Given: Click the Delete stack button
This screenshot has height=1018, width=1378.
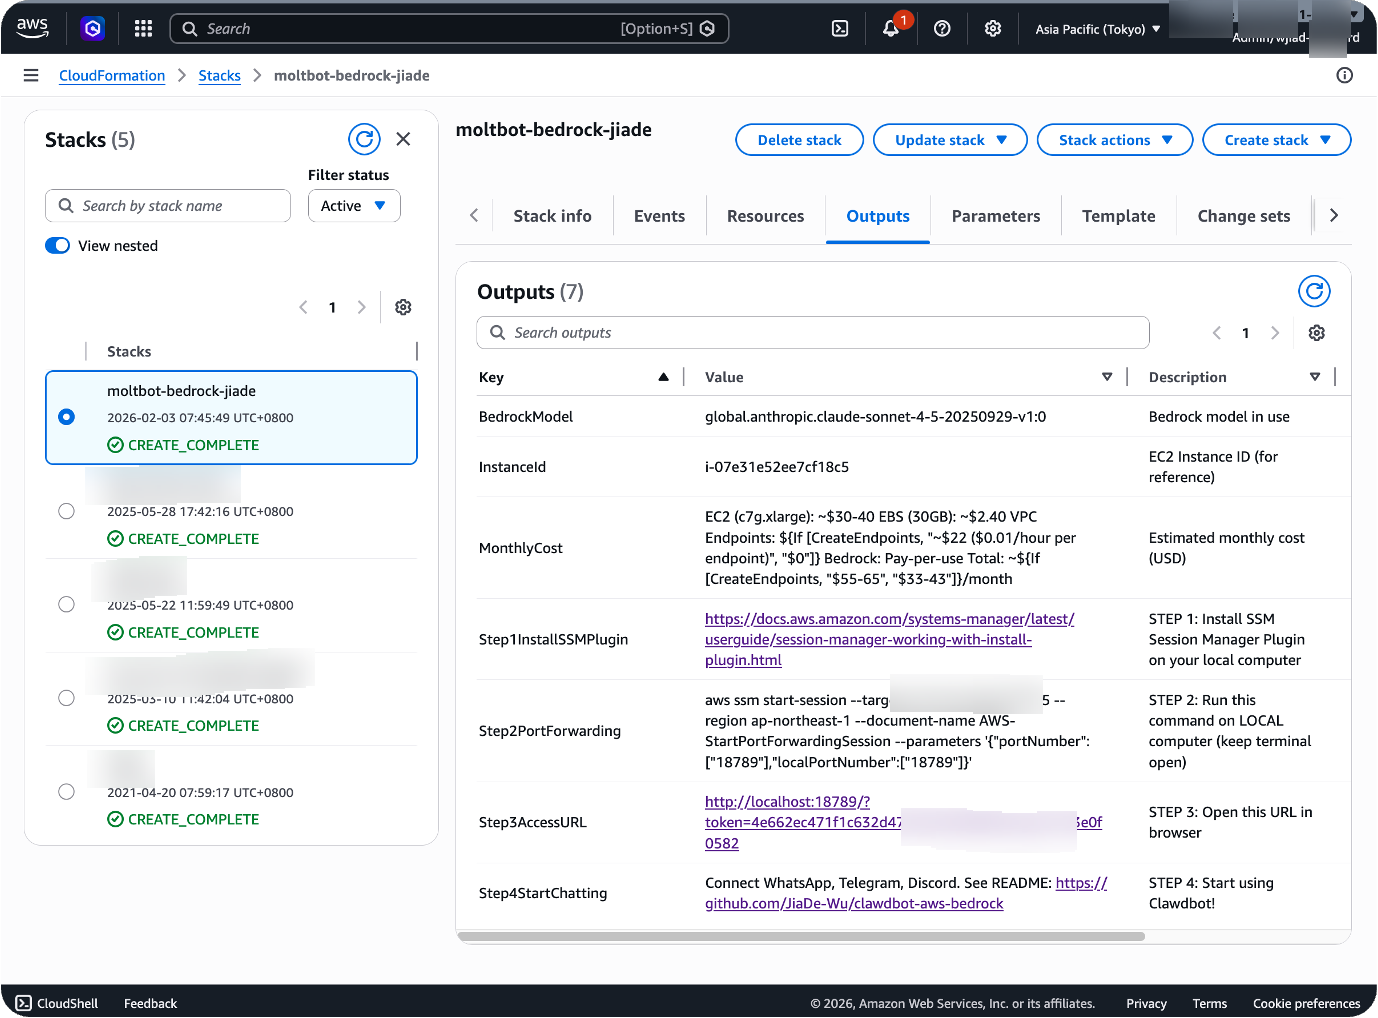Looking at the screenshot, I should pyautogui.click(x=800, y=140).
